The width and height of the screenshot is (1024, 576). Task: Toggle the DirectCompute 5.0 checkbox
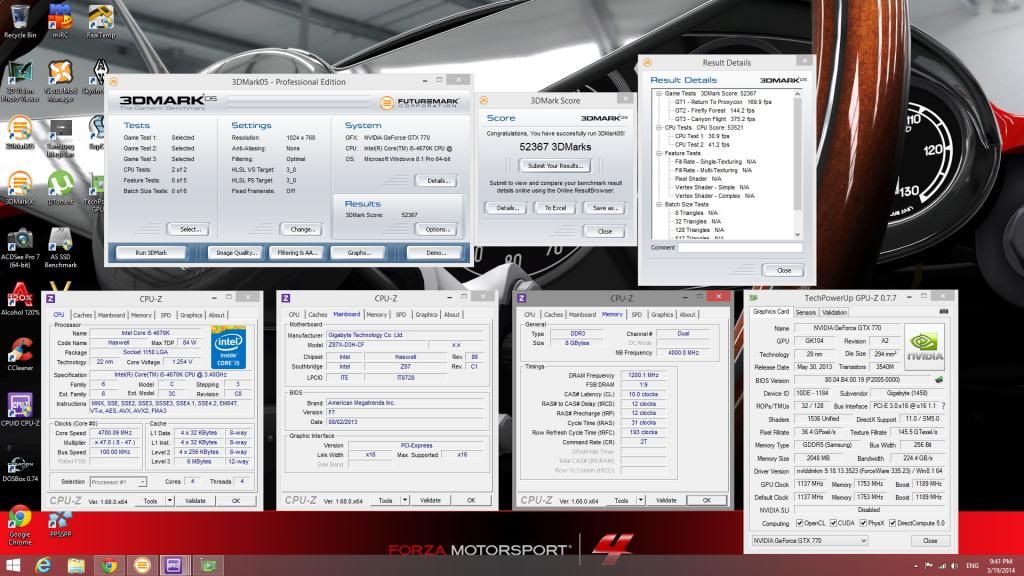pyautogui.click(x=892, y=523)
